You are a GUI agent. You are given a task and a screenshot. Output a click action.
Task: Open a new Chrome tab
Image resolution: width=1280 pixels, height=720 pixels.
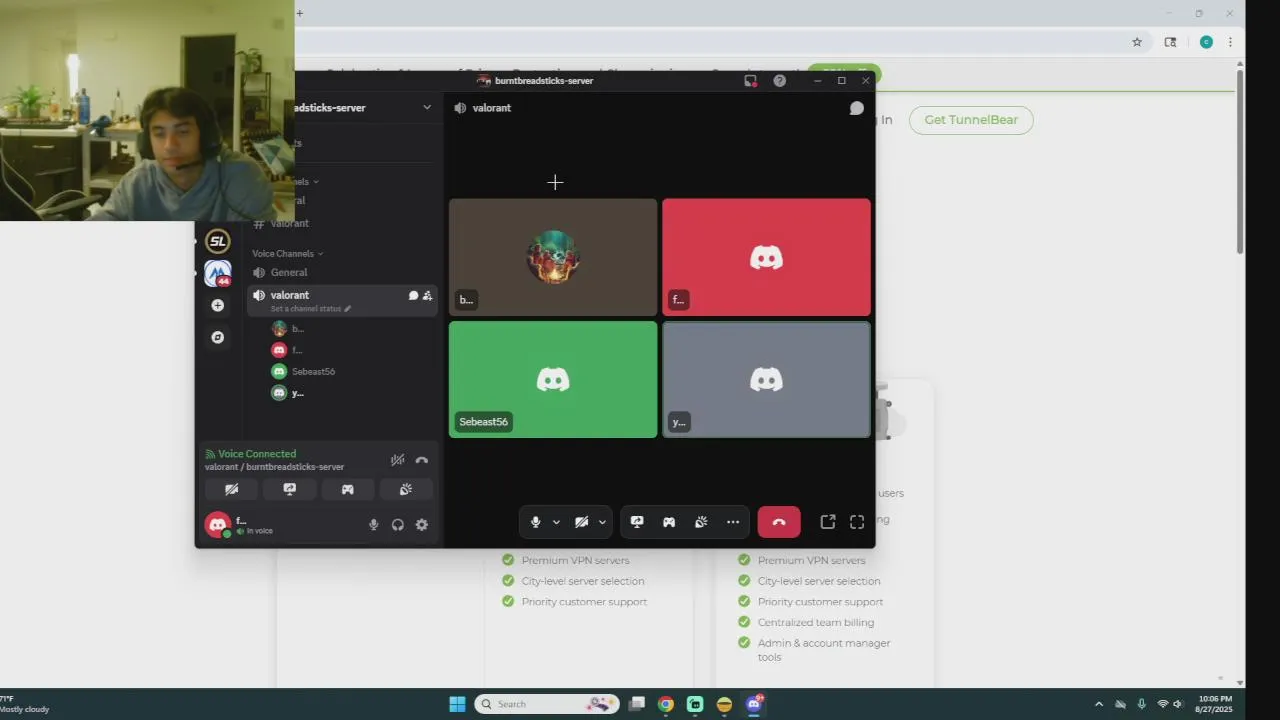[x=299, y=13]
